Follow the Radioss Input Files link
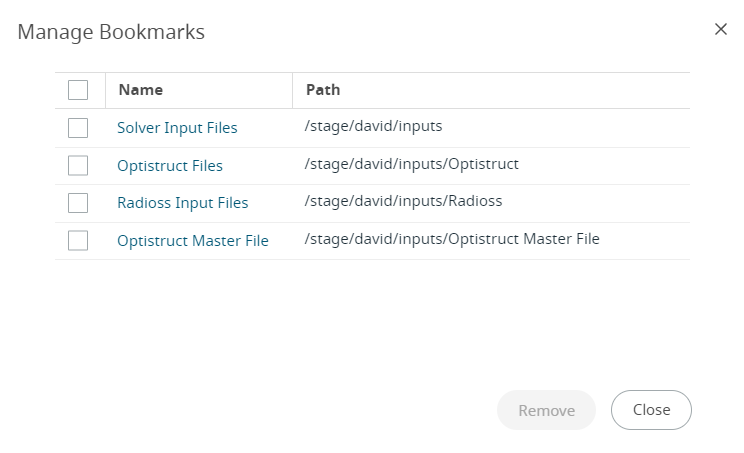The width and height of the screenshot is (744, 453). tap(183, 203)
